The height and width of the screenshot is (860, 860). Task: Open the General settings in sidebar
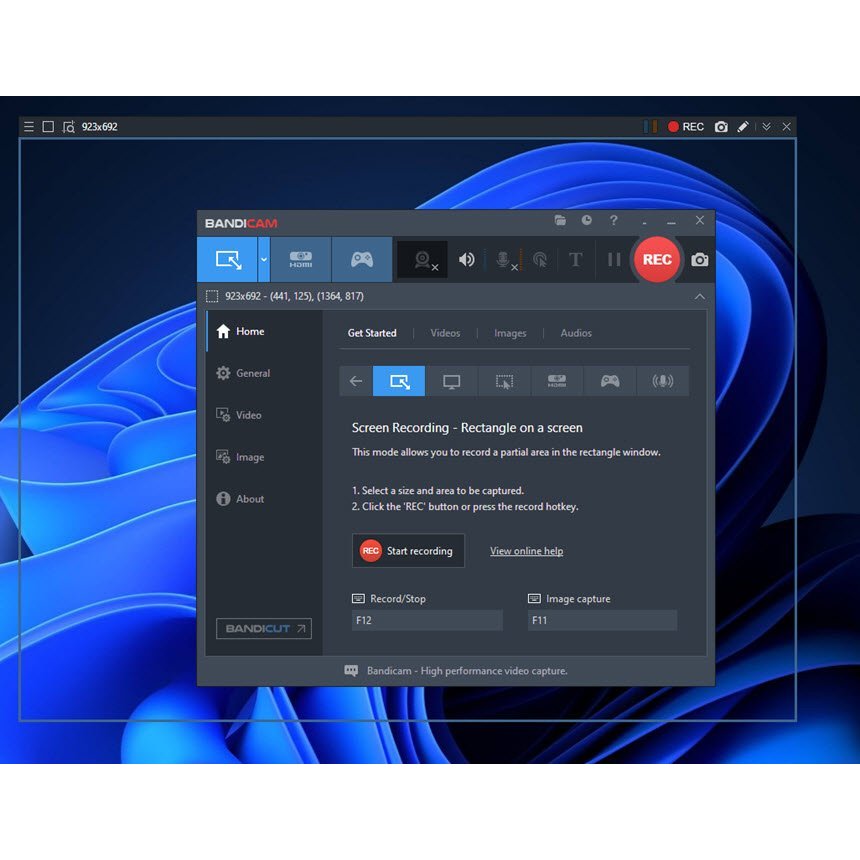[253, 373]
